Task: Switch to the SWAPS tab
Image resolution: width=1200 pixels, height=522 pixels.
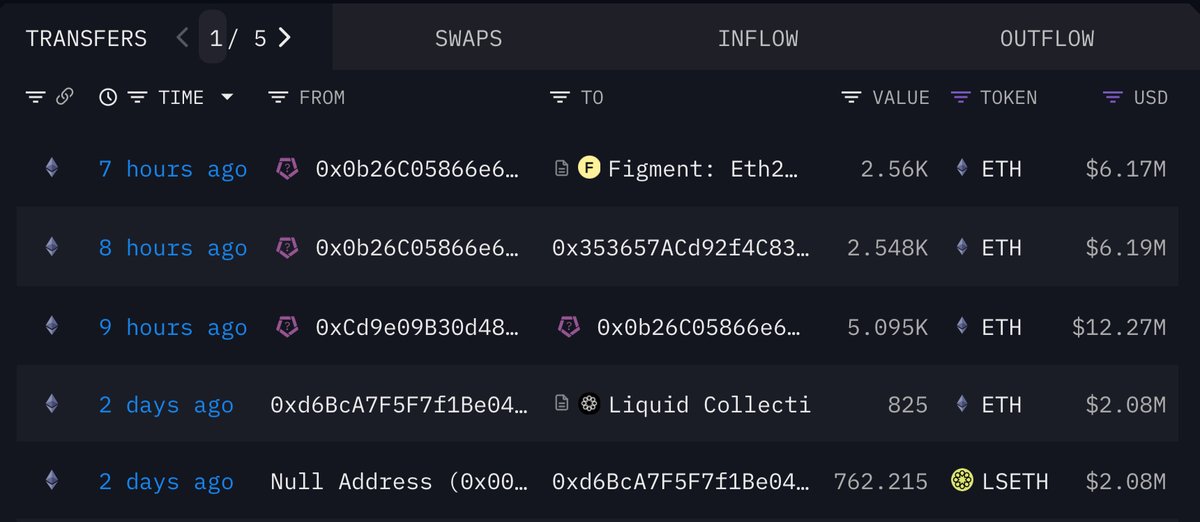Action: click(468, 39)
